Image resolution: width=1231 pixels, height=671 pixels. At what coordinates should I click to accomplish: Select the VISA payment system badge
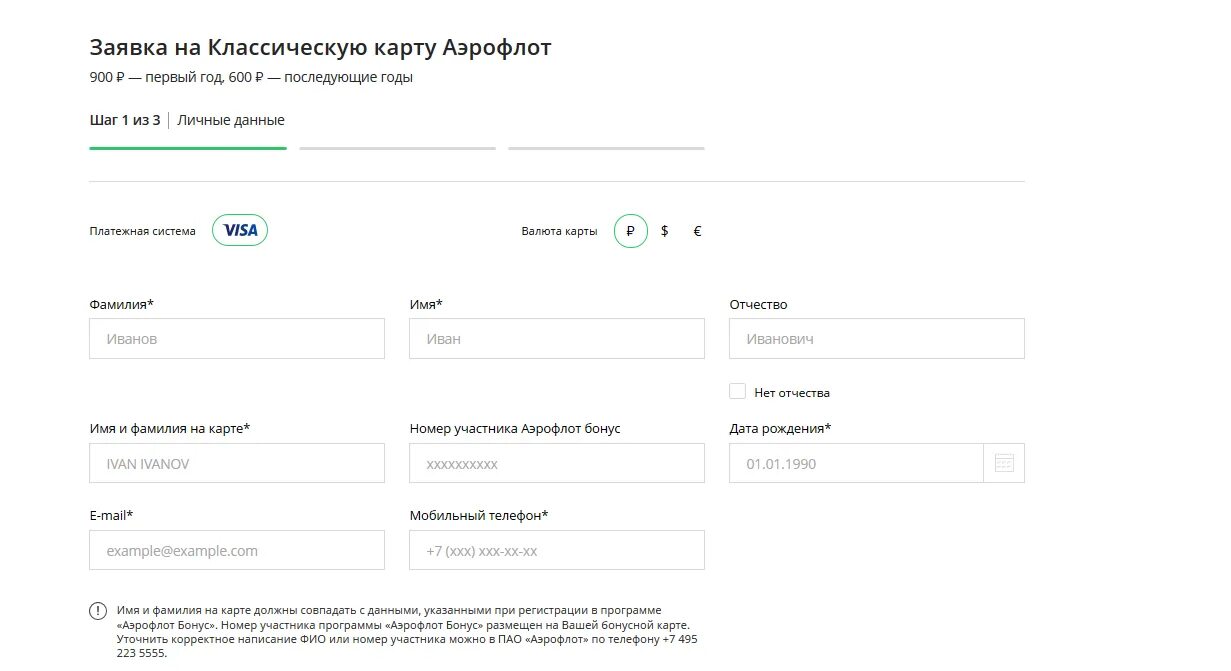click(x=240, y=230)
